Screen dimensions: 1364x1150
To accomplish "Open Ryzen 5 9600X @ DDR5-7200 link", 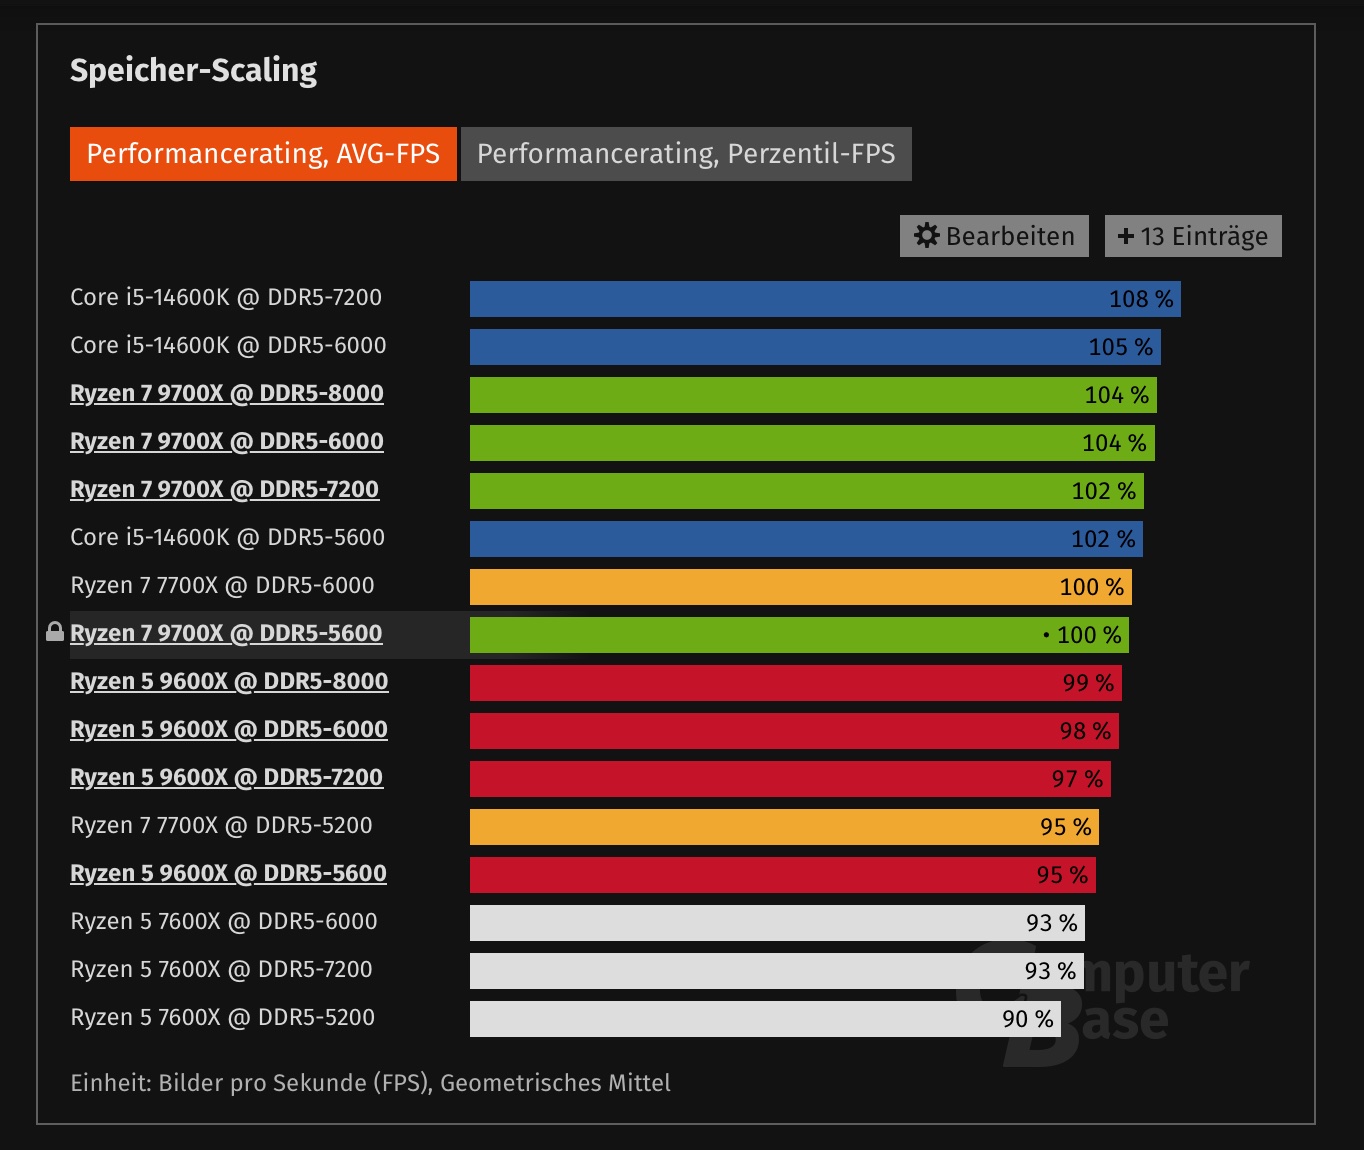I will [227, 777].
